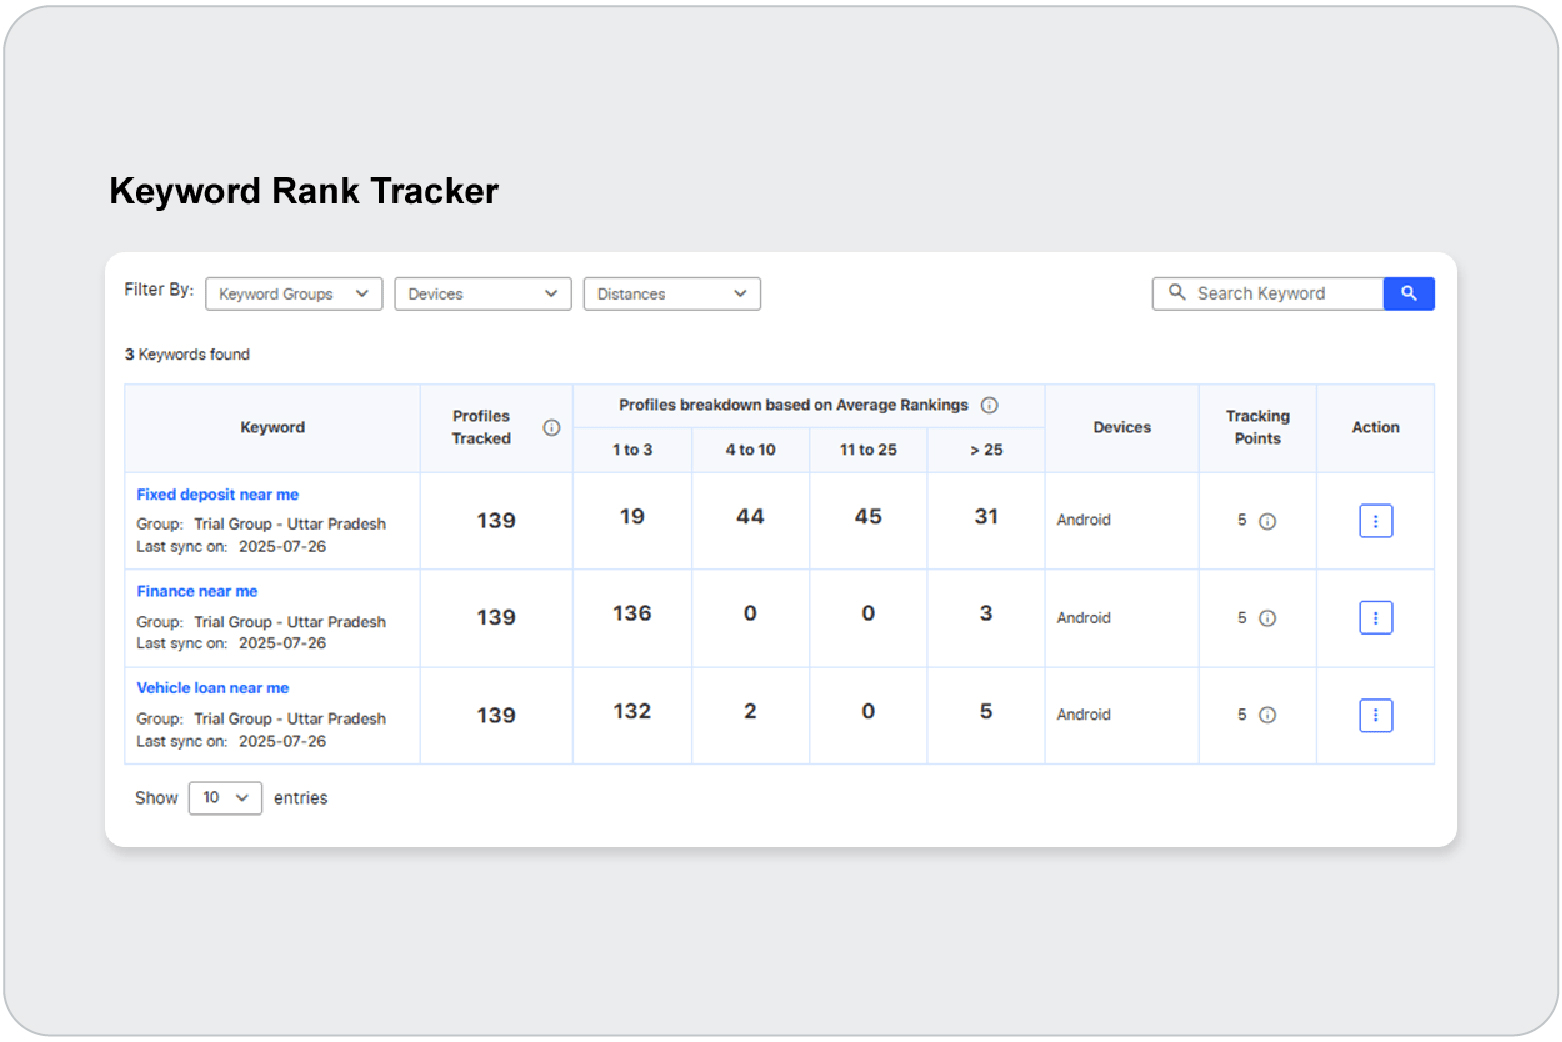Open the Finance near me keyword link

[x=197, y=592]
